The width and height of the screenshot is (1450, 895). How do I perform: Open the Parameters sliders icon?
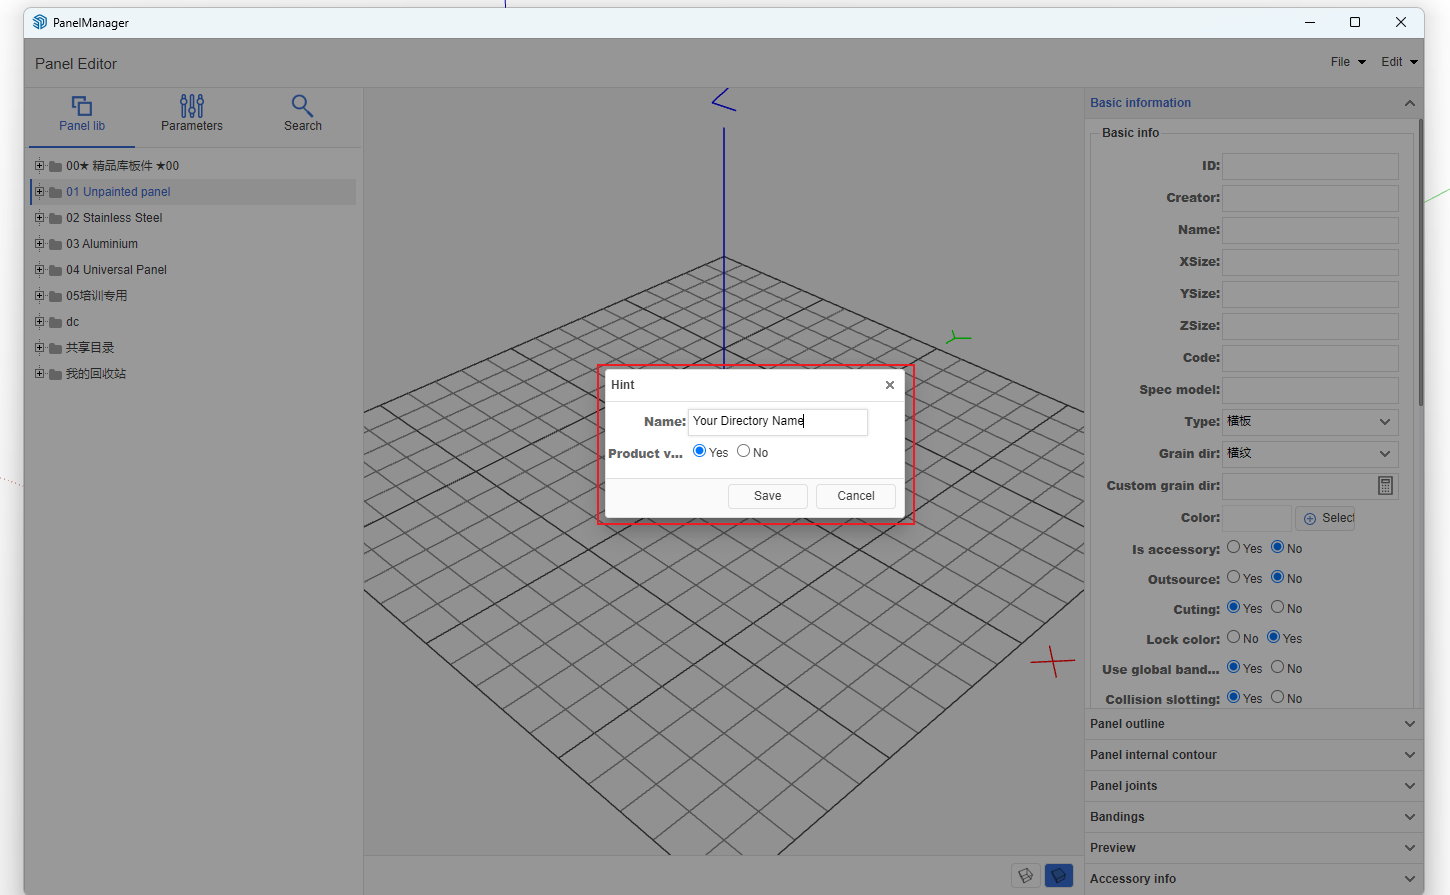[192, 106]
